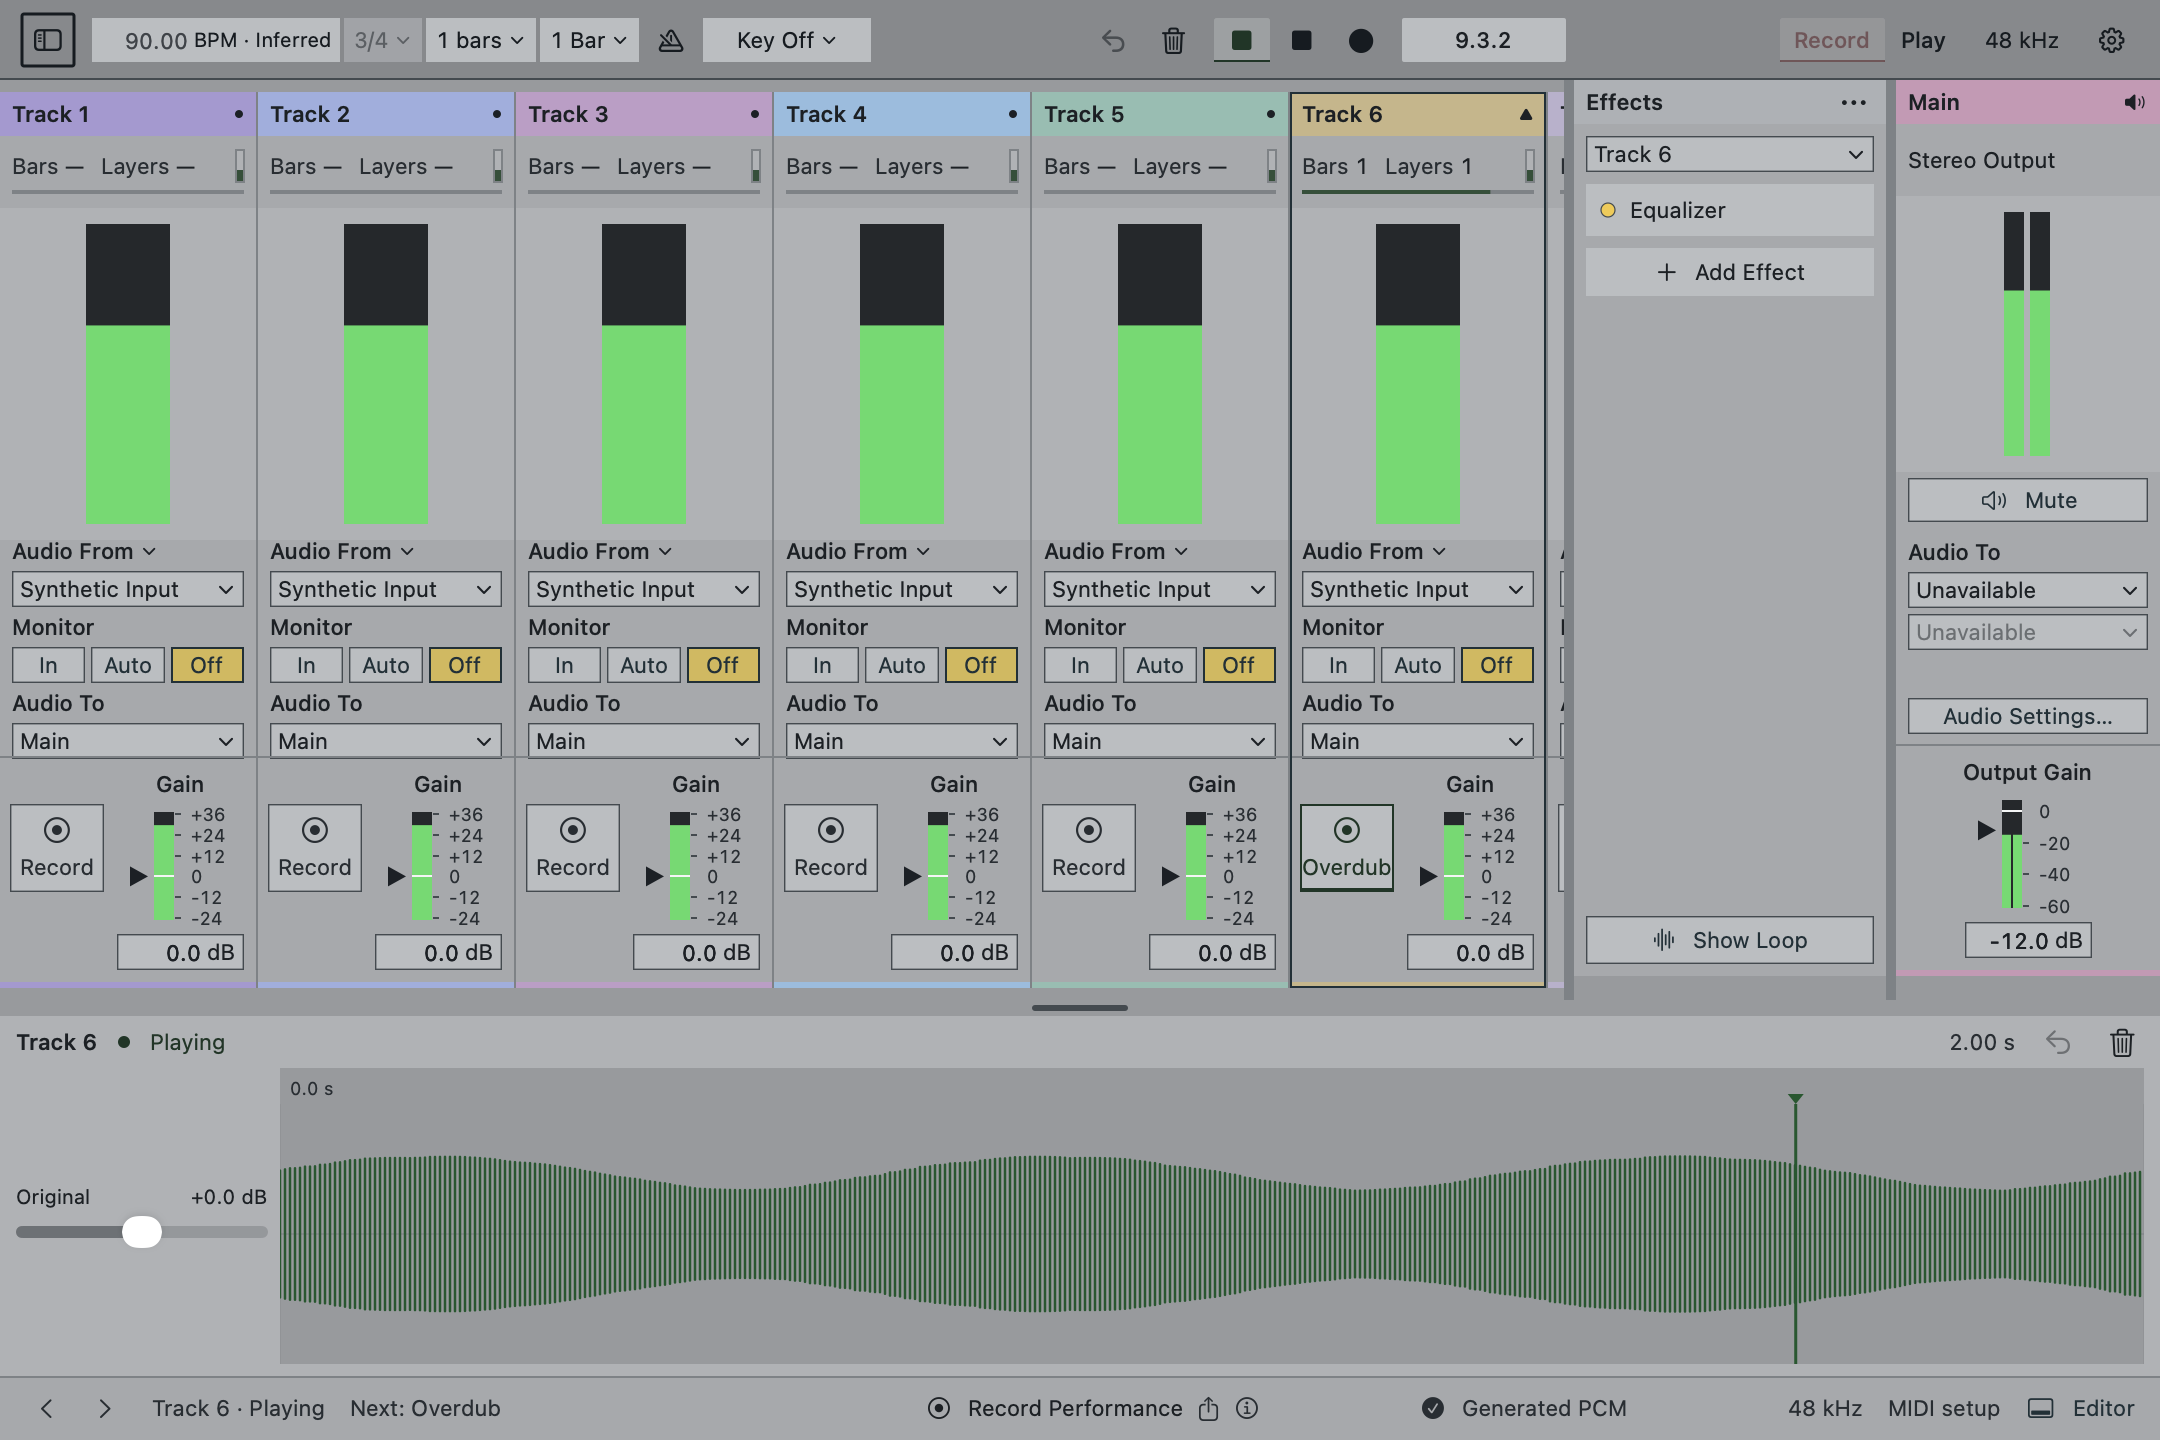Click the Record Performance share icon

1208,1408
